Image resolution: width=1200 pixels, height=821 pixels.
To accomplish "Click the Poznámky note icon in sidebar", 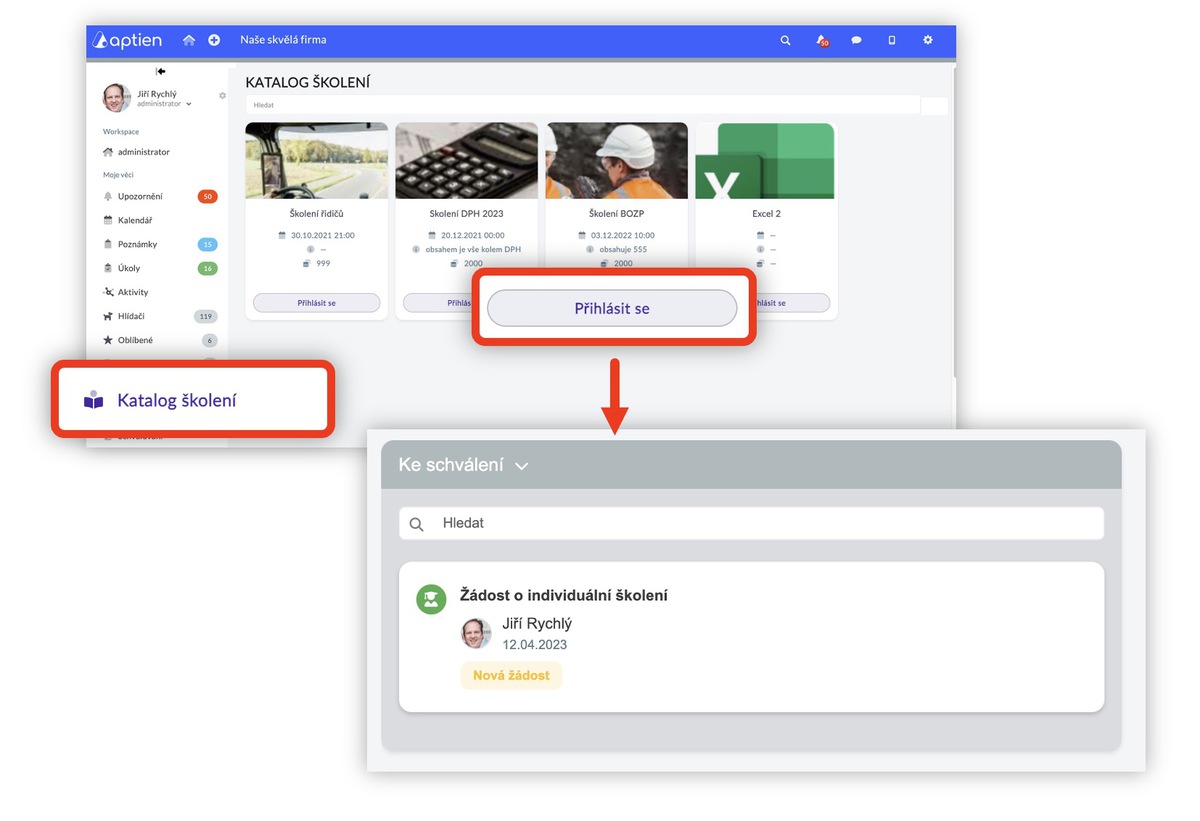I will (x=108, y=244).
